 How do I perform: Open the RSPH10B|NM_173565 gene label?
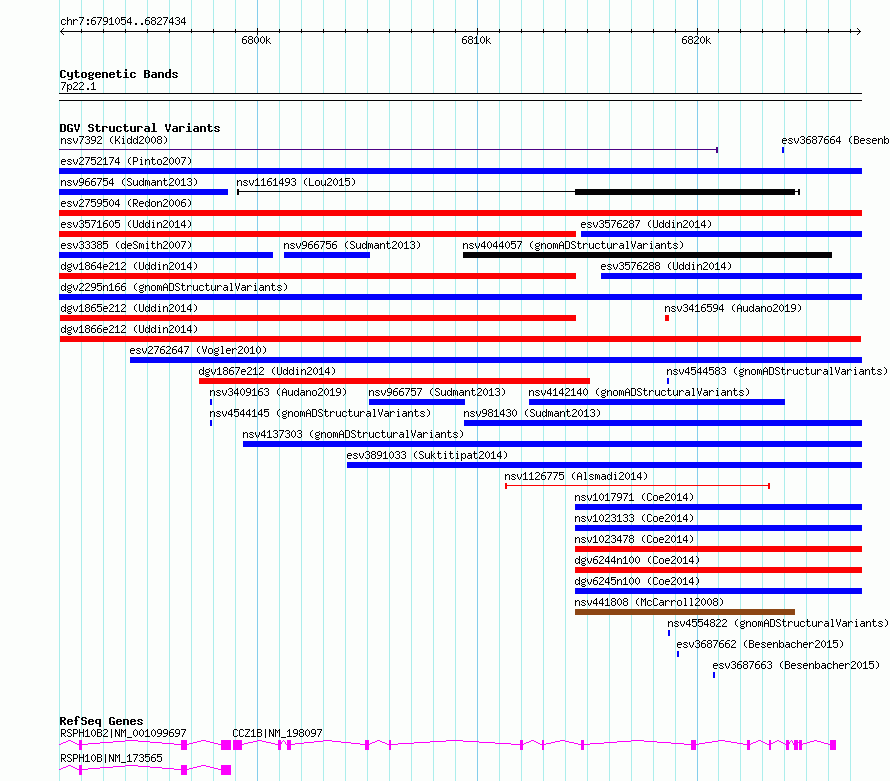(x=111, y=758)
